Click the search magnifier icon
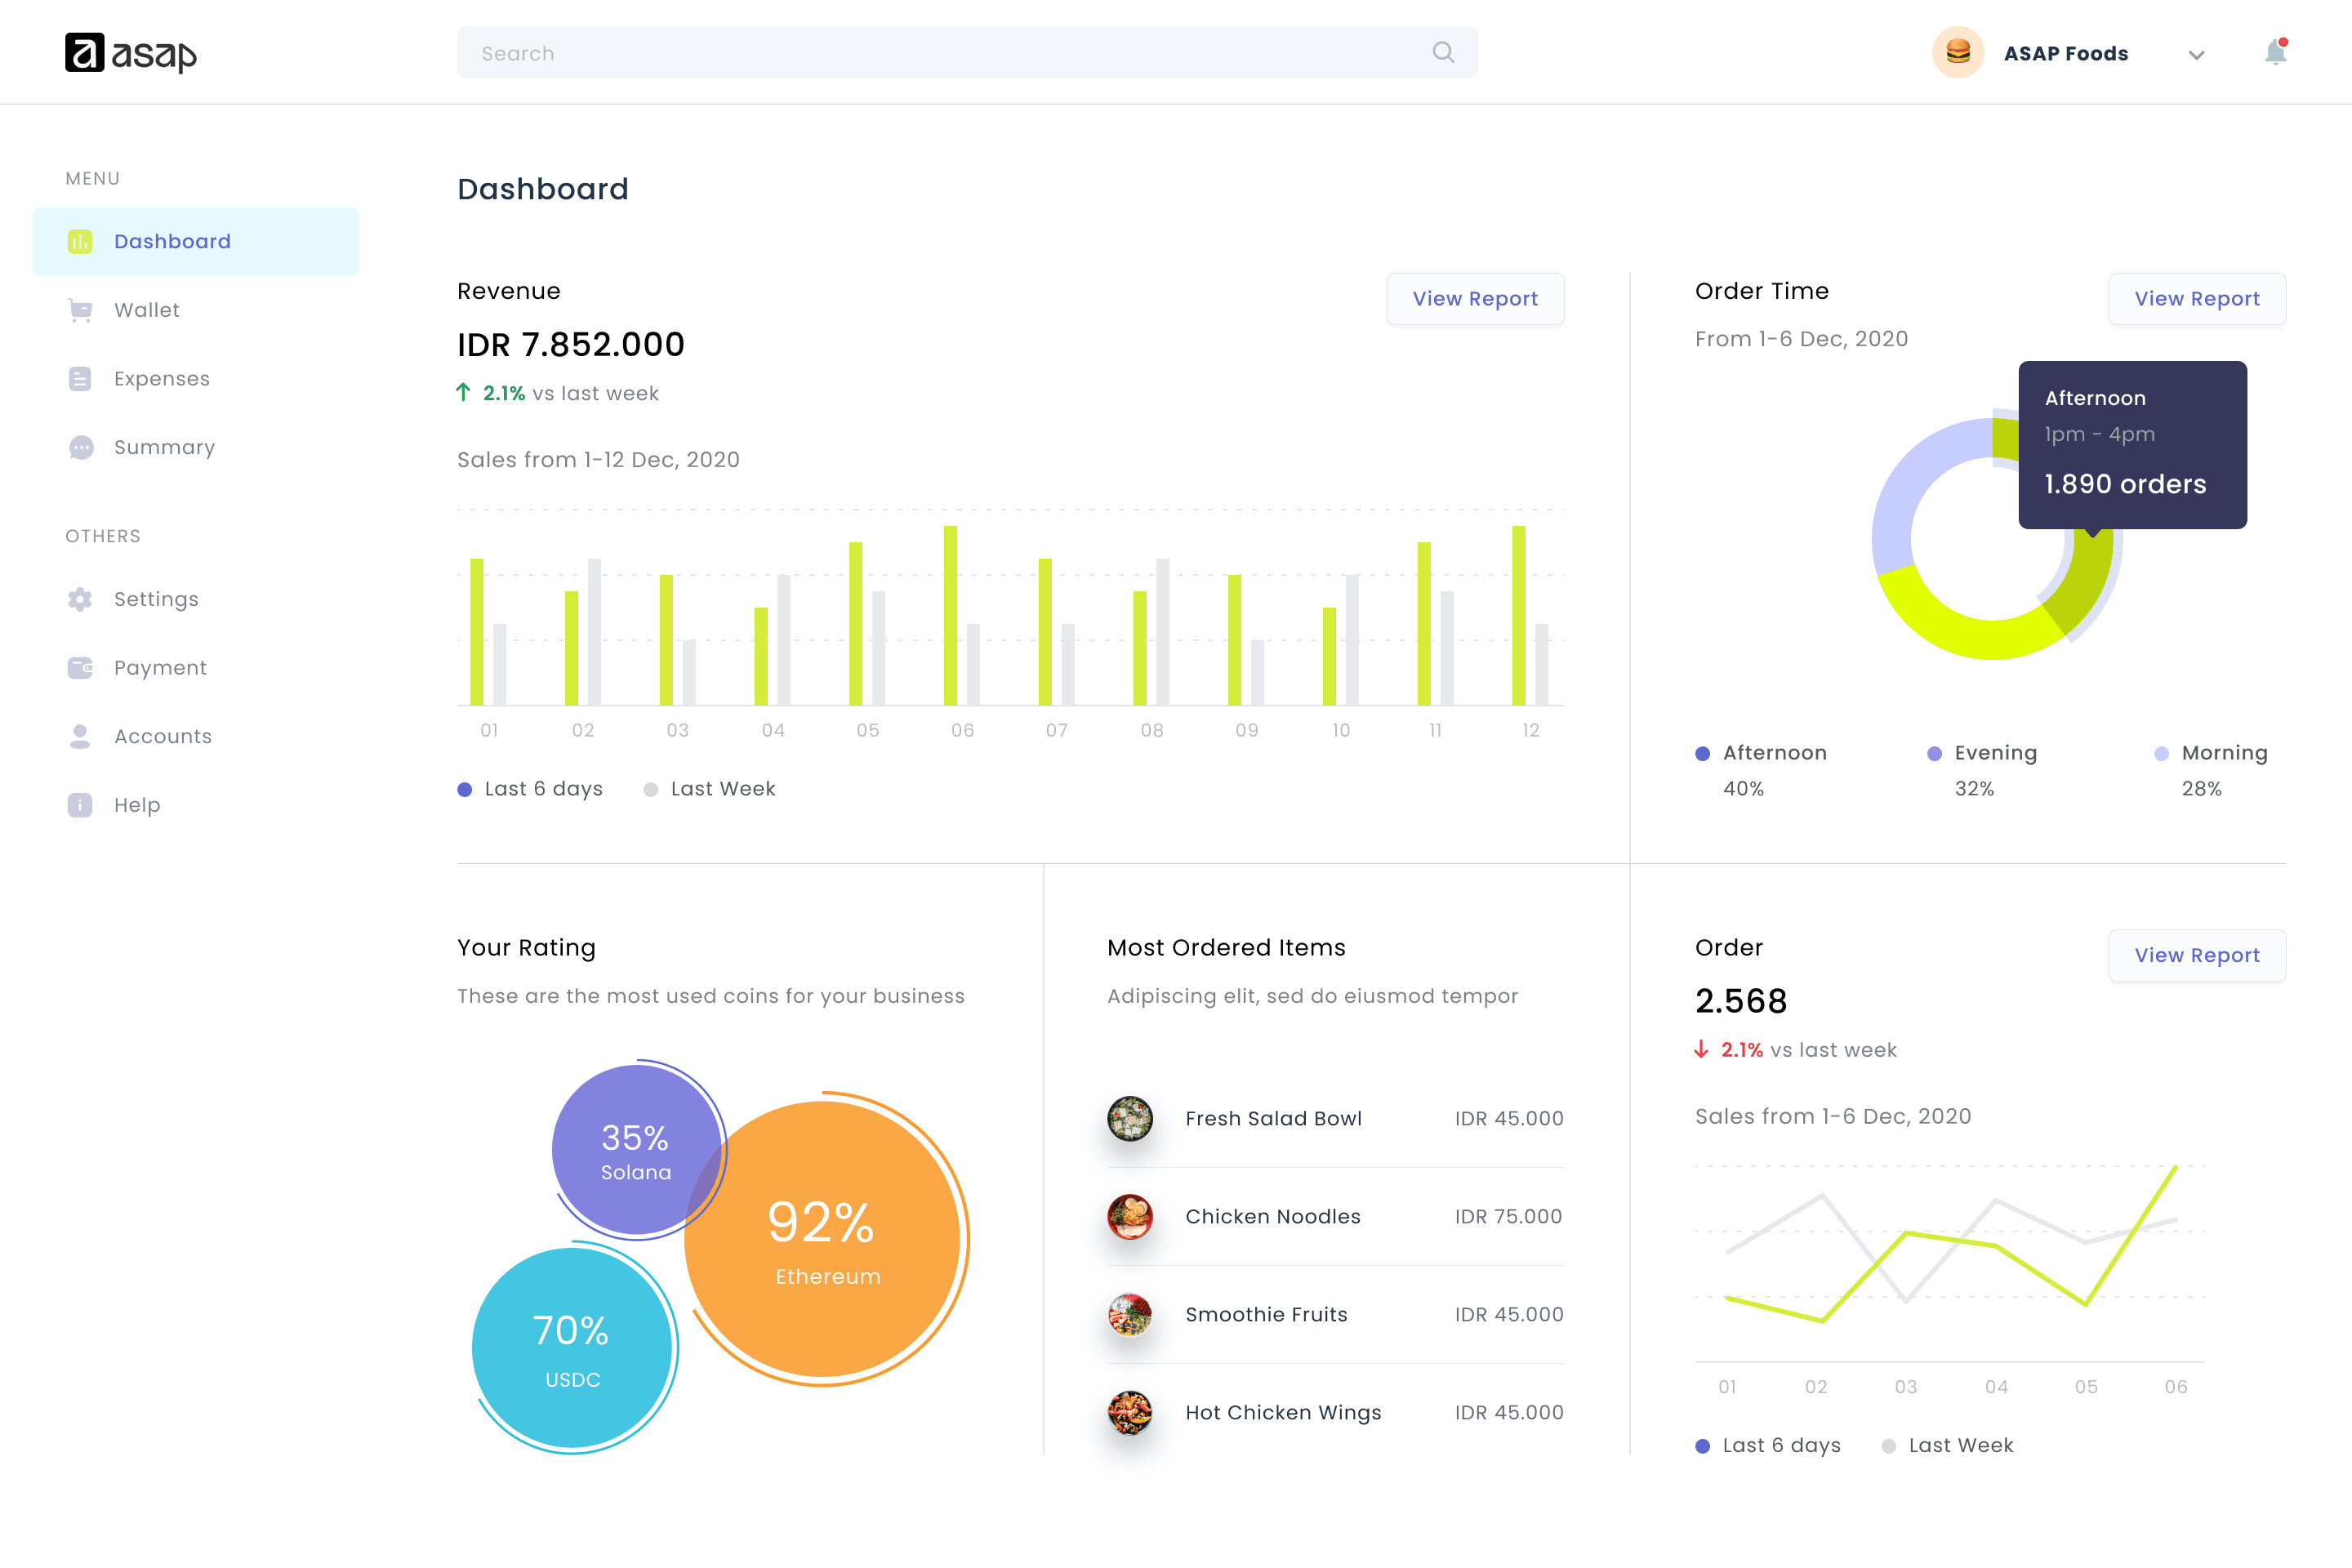Viewport: 2352px width, 1568px height. [1442, 52]
